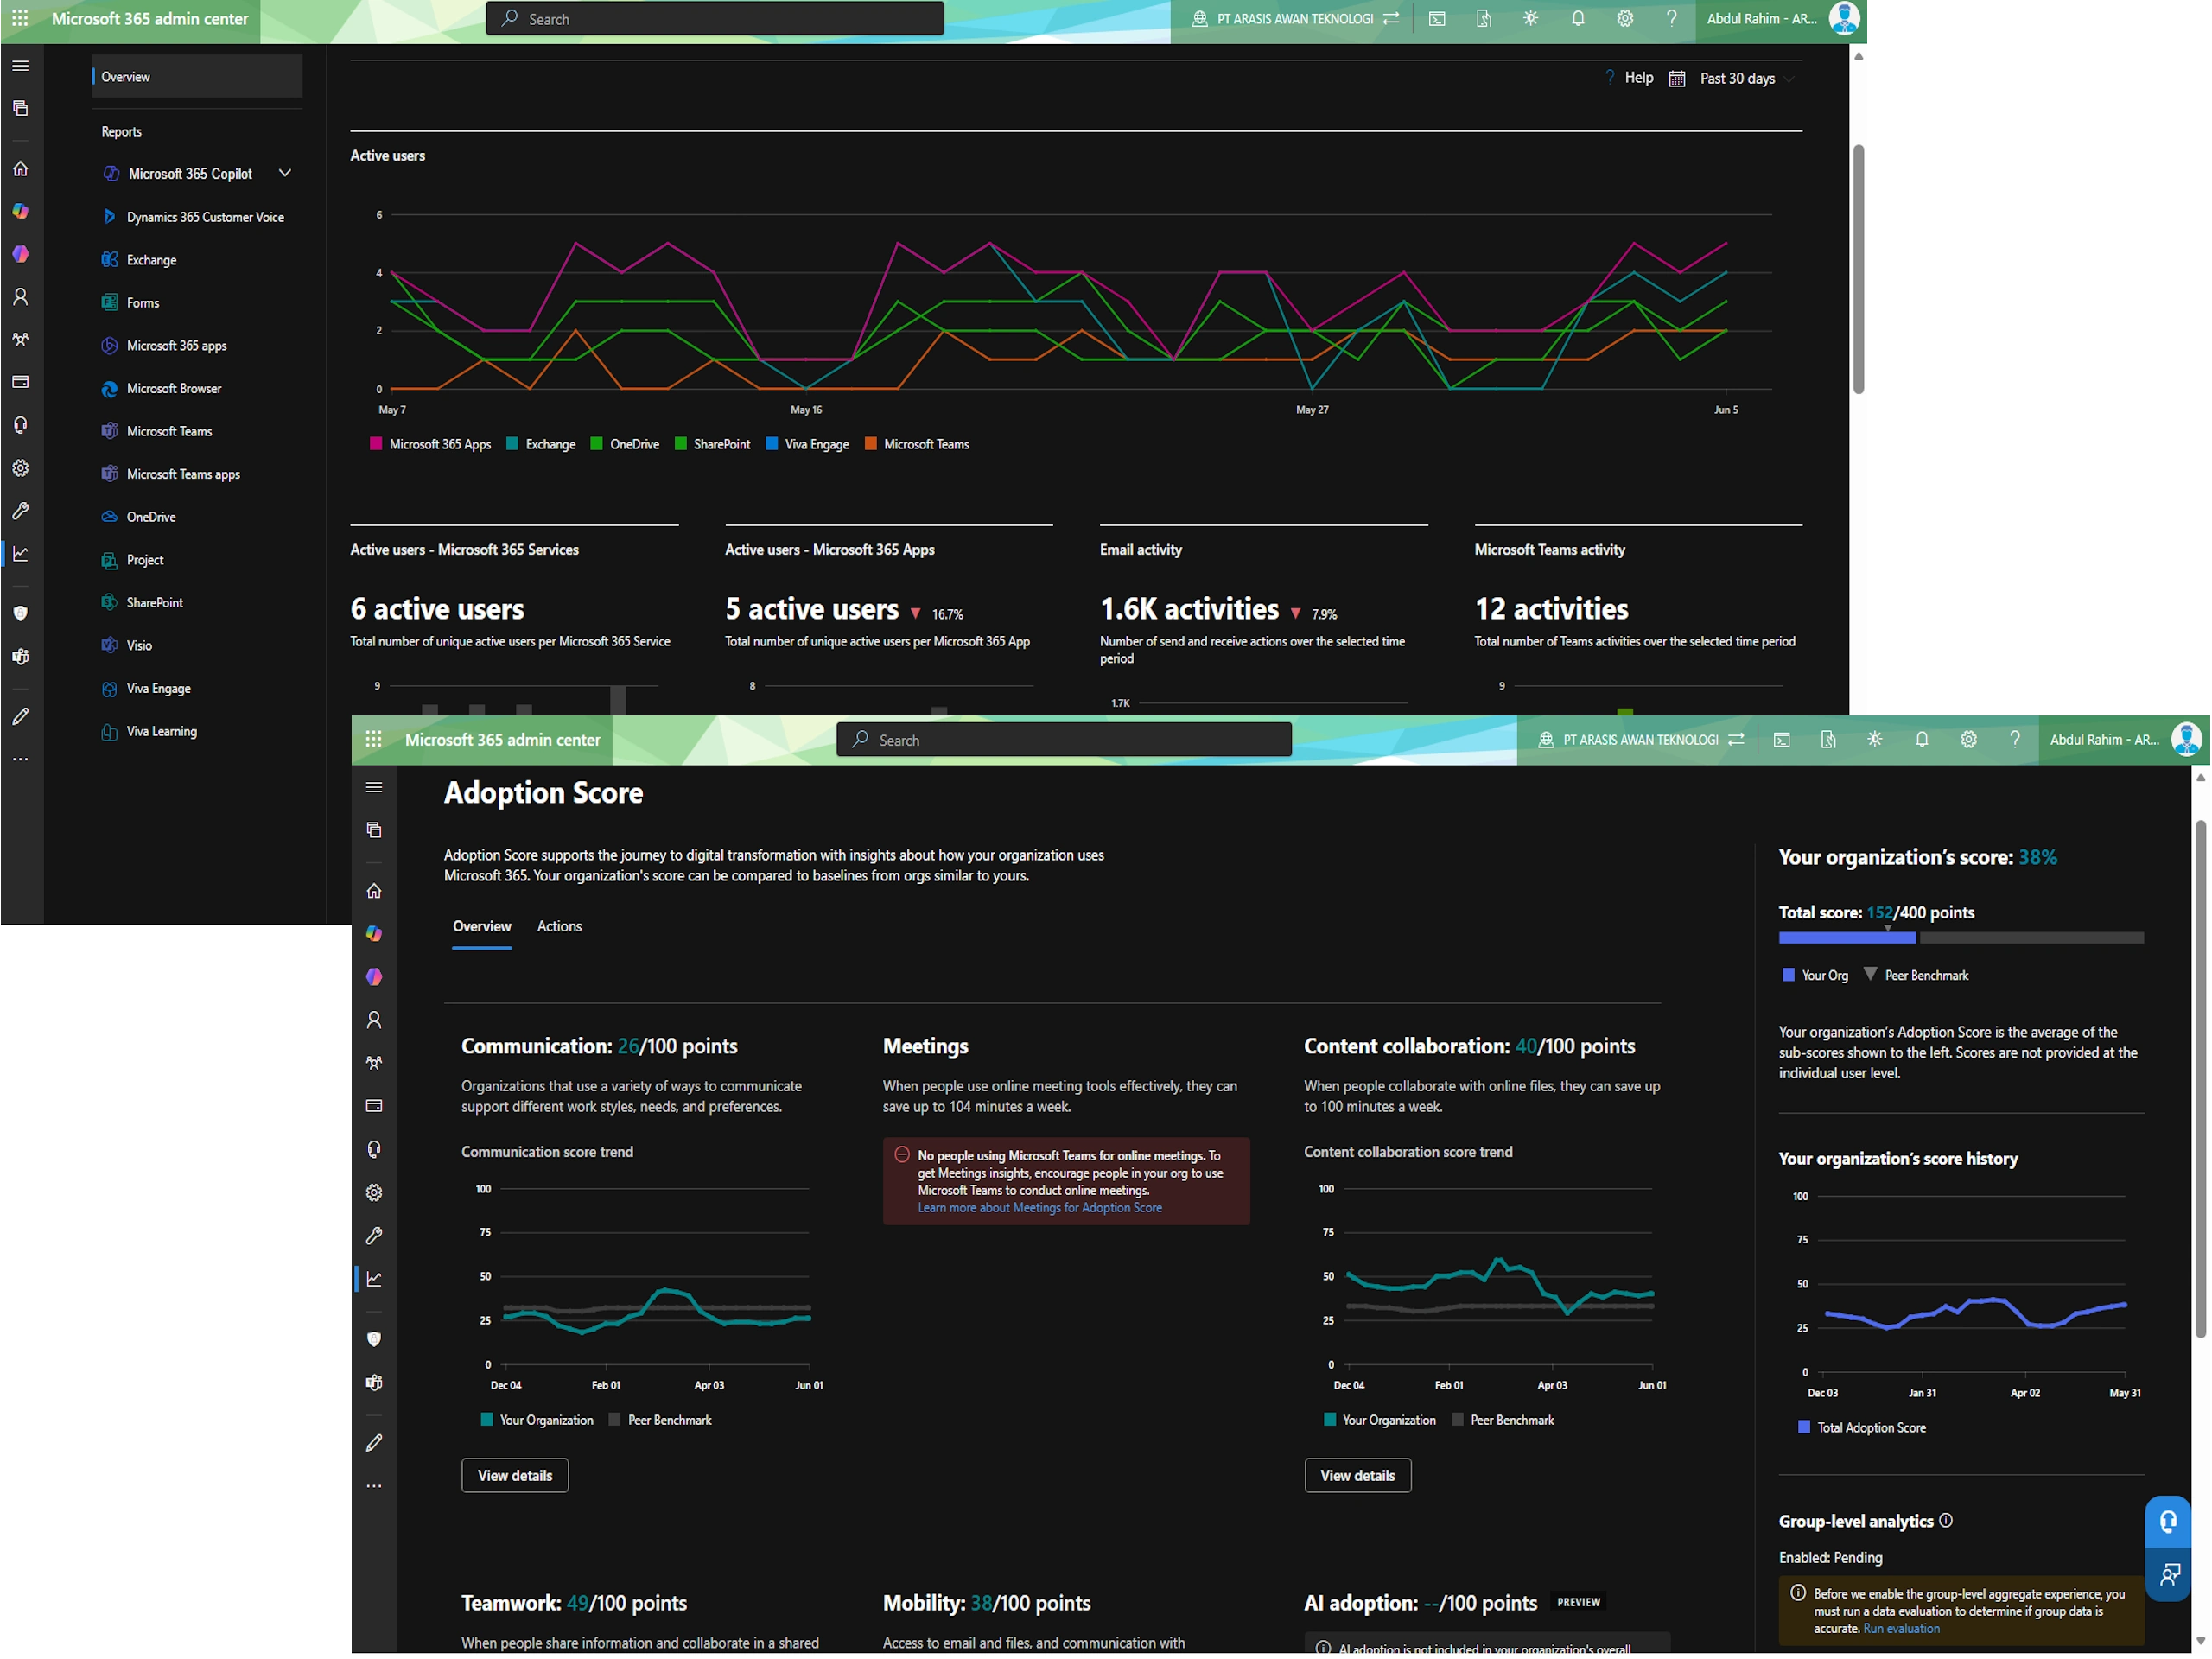
Task: Click the Total Adoption Score legend swatch
Action: coord(1804,1428)
